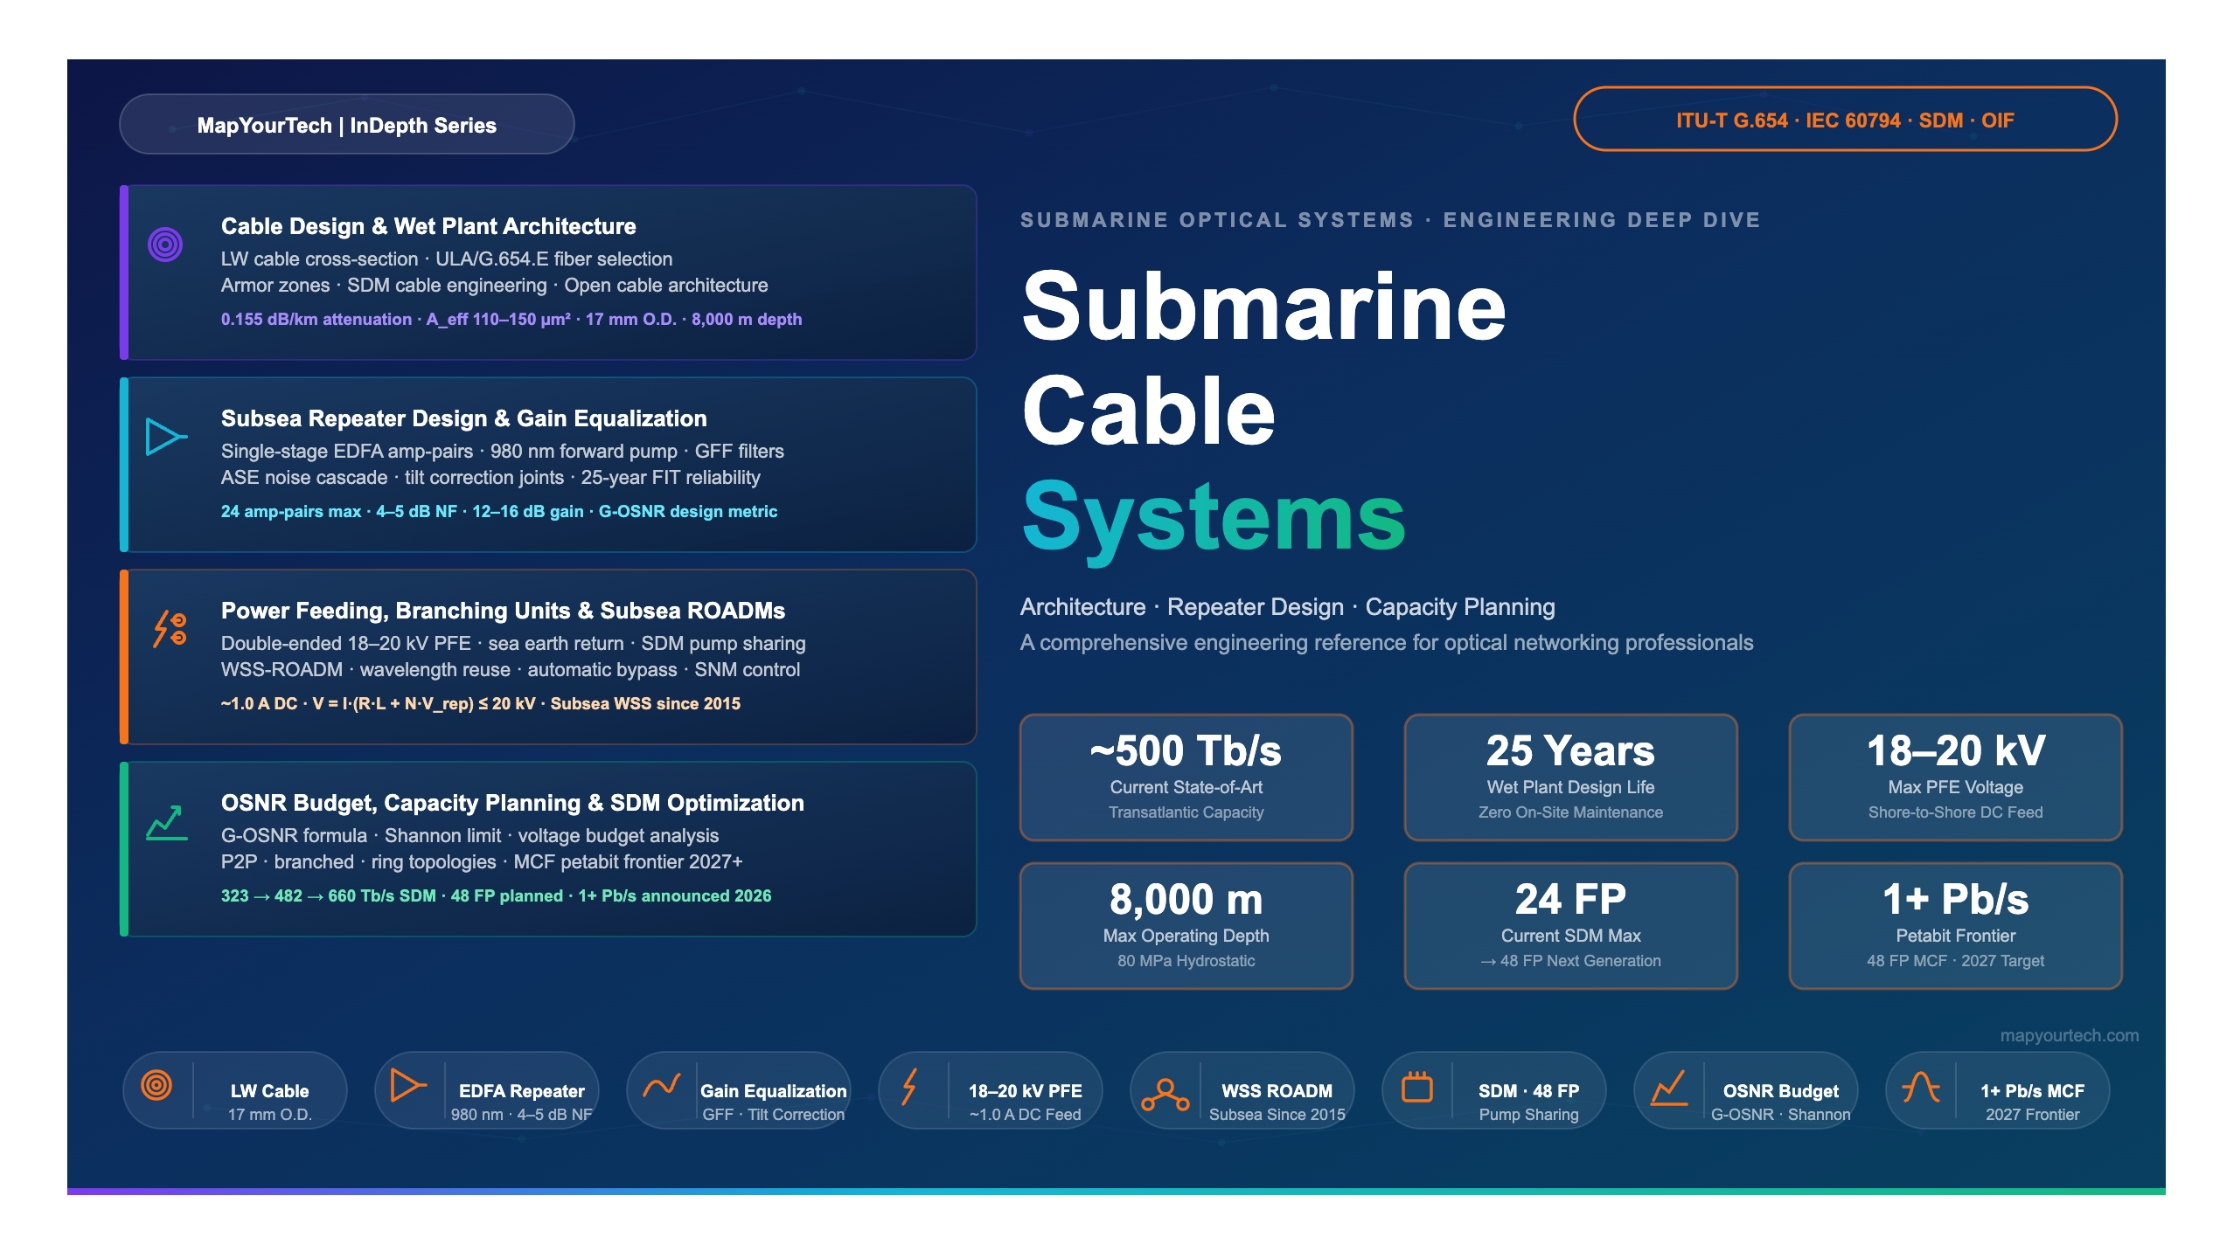Click 'LW cable cross-section · ULA/G.654.E fiber selection' line
Image resolution: width=2240 pixels, height=1260 pixels.
pos(446,259)
